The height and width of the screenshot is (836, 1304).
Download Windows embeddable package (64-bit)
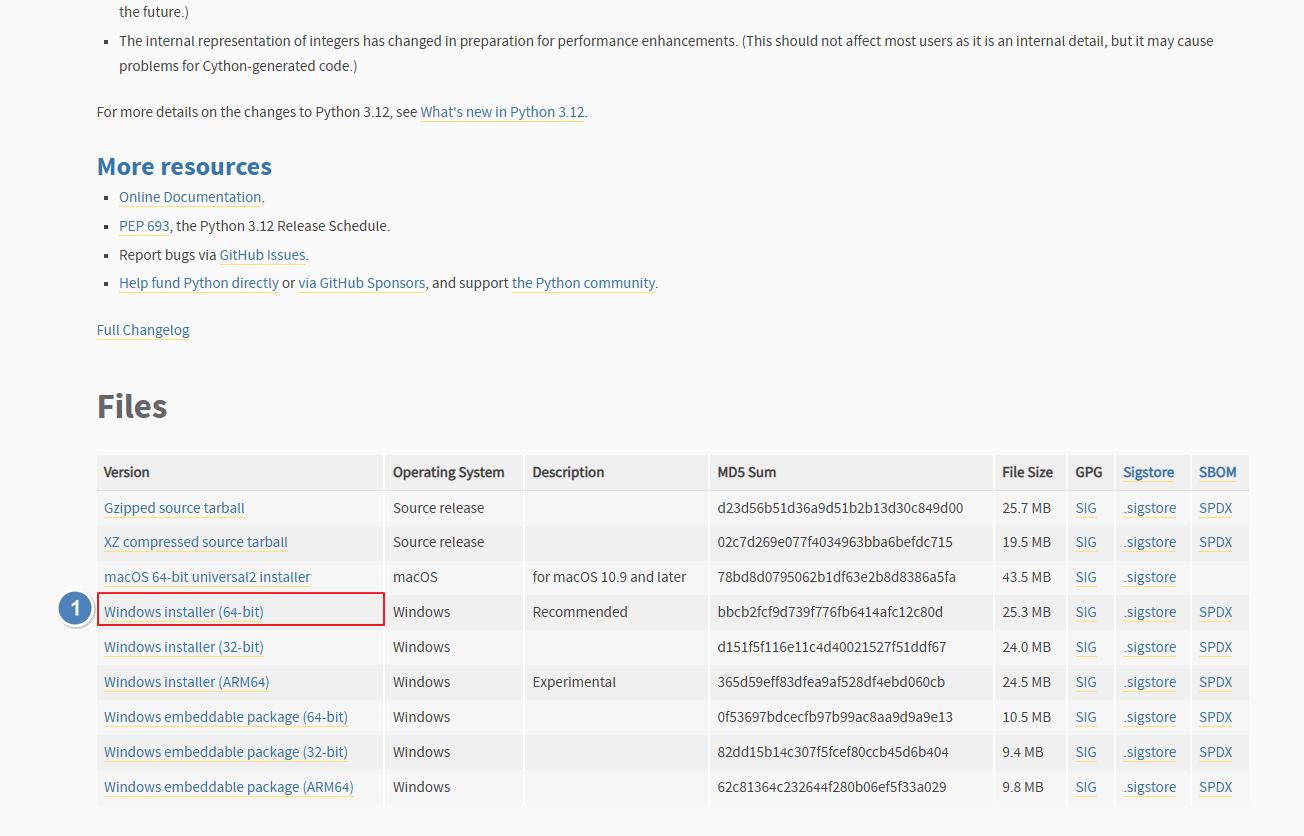pos(226,717)
